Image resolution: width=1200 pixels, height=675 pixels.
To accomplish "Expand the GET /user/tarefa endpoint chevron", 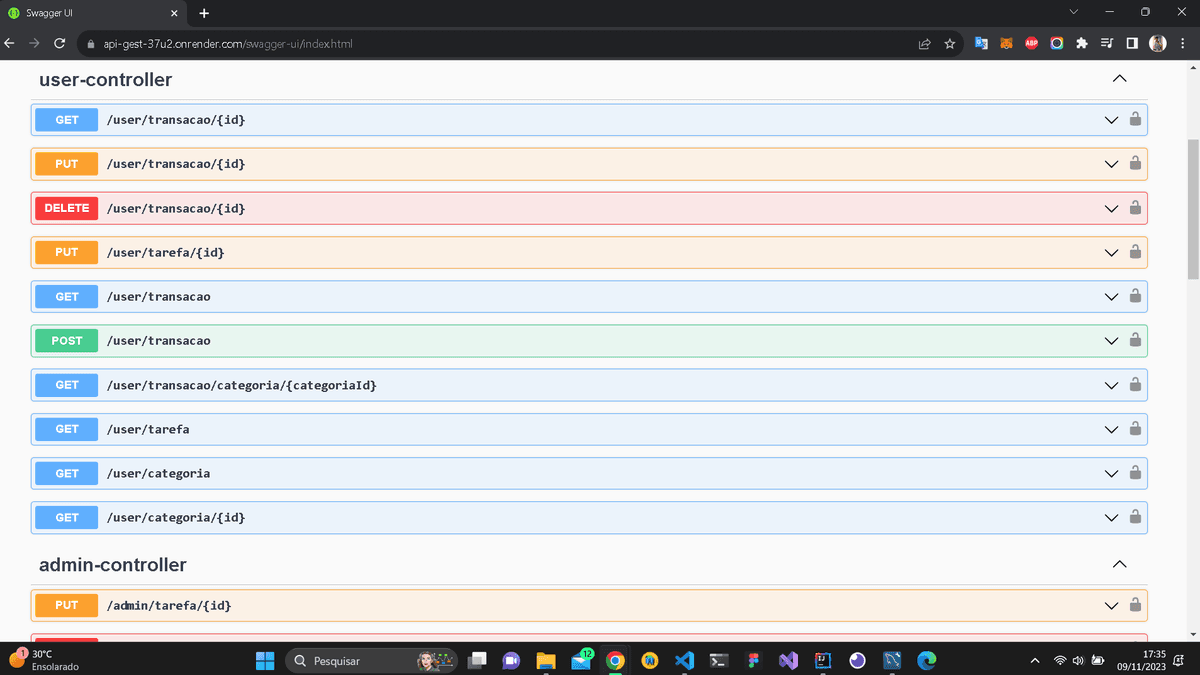I will [x=1110, y=429].
